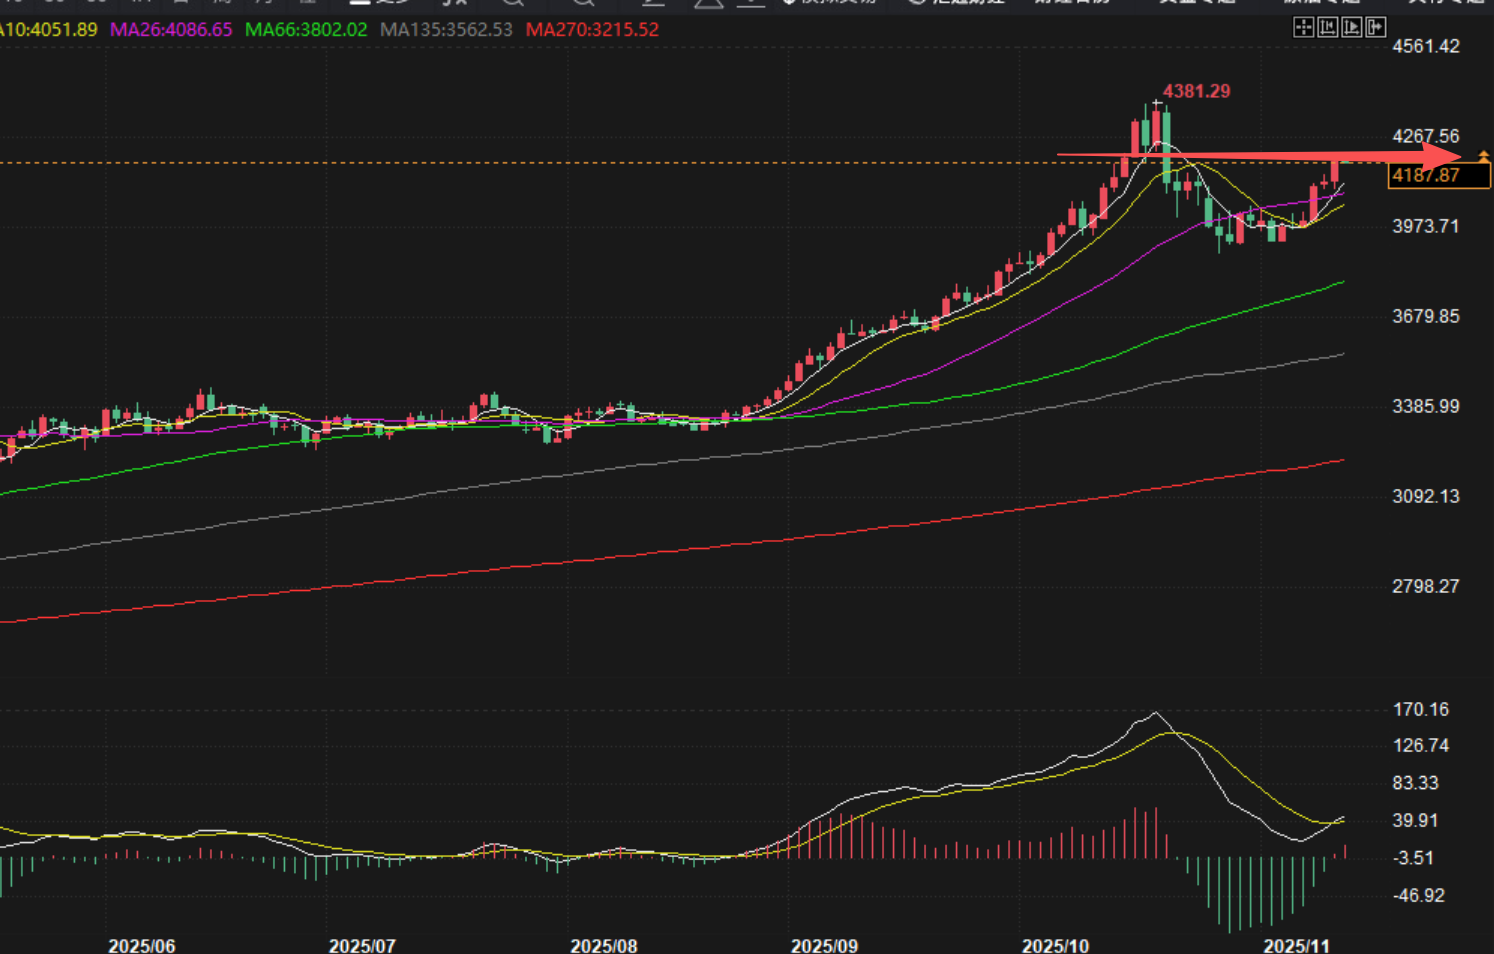
Task: Click the 170.16 MACD axis value
Action: (1420, 709)
